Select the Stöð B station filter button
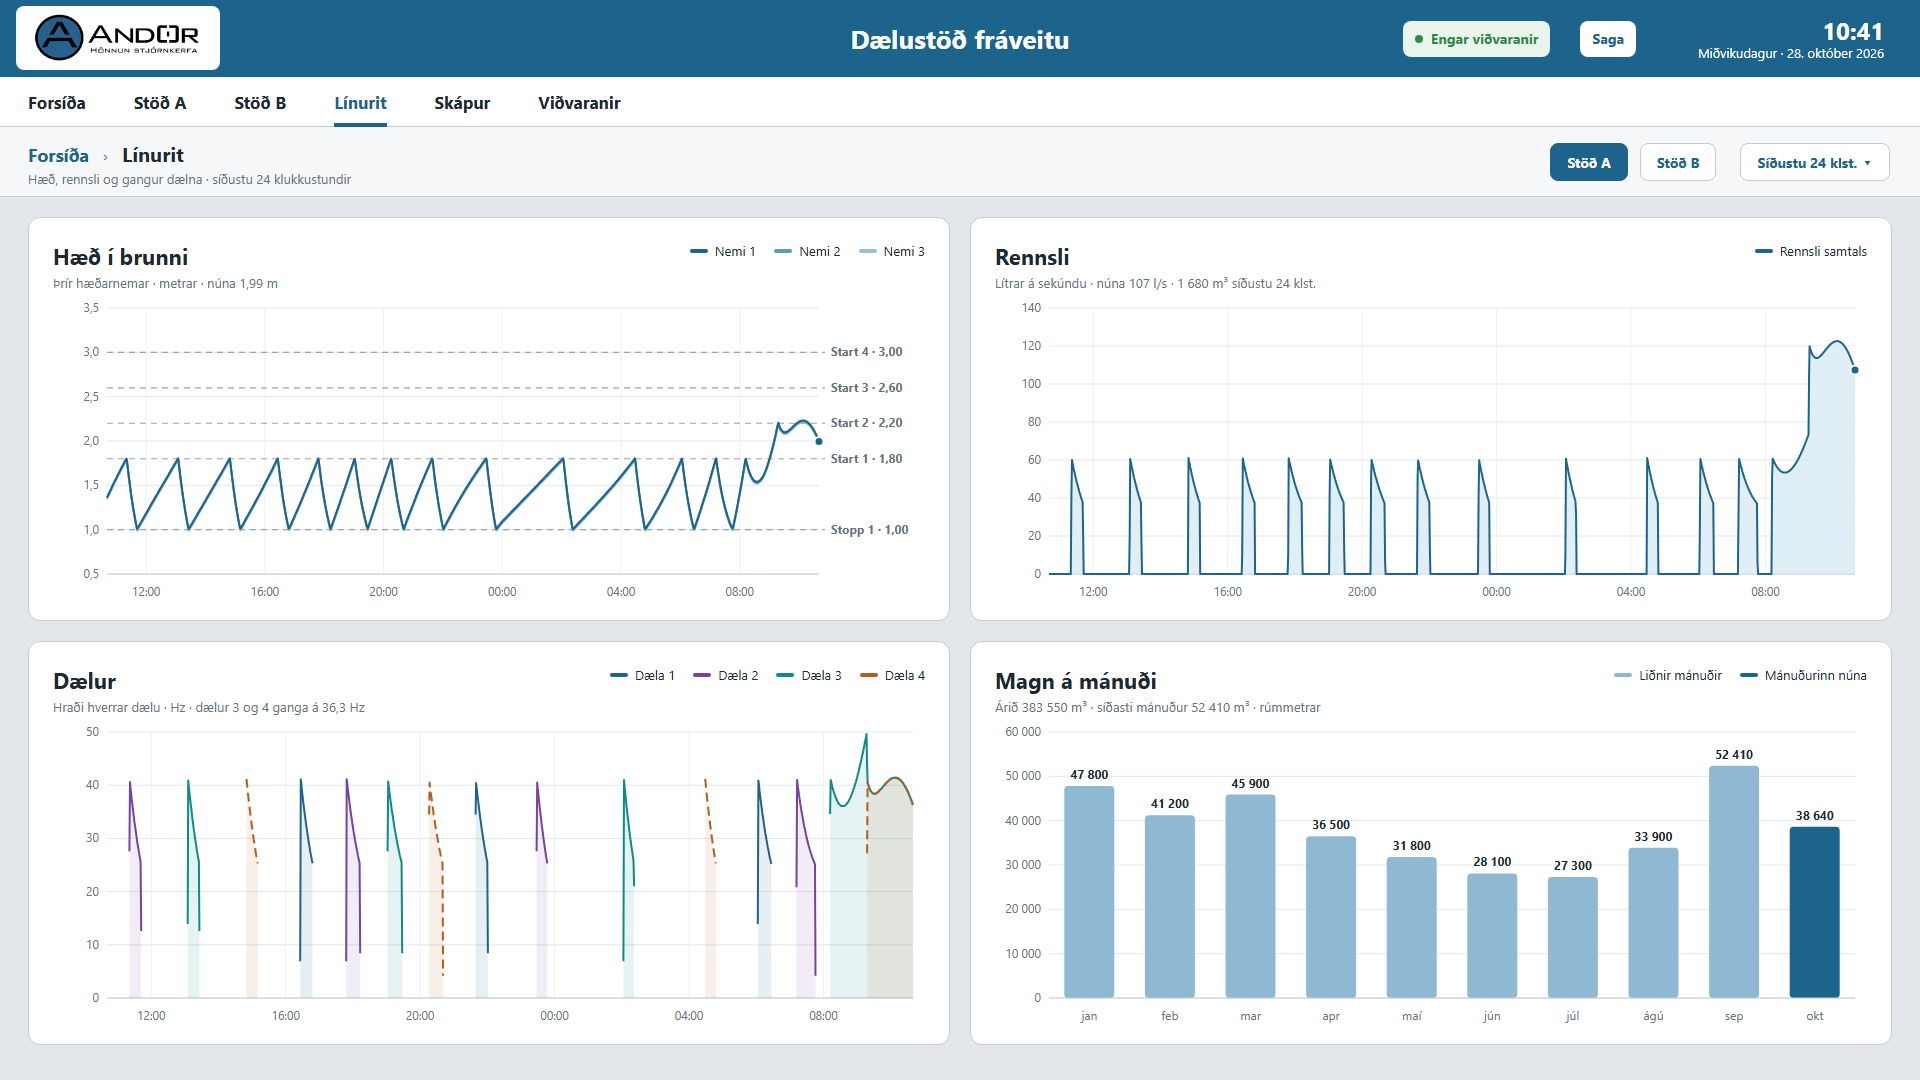1920x1080 pixels. click(1678, 162)
